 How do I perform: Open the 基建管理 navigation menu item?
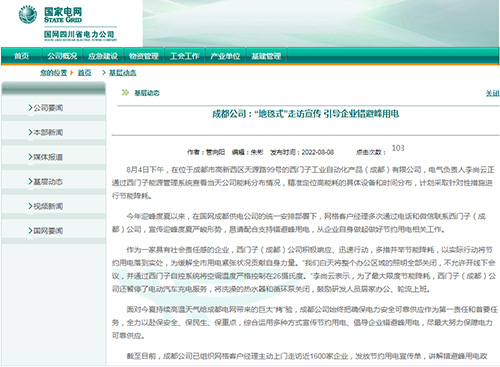[x=266, y=56]
